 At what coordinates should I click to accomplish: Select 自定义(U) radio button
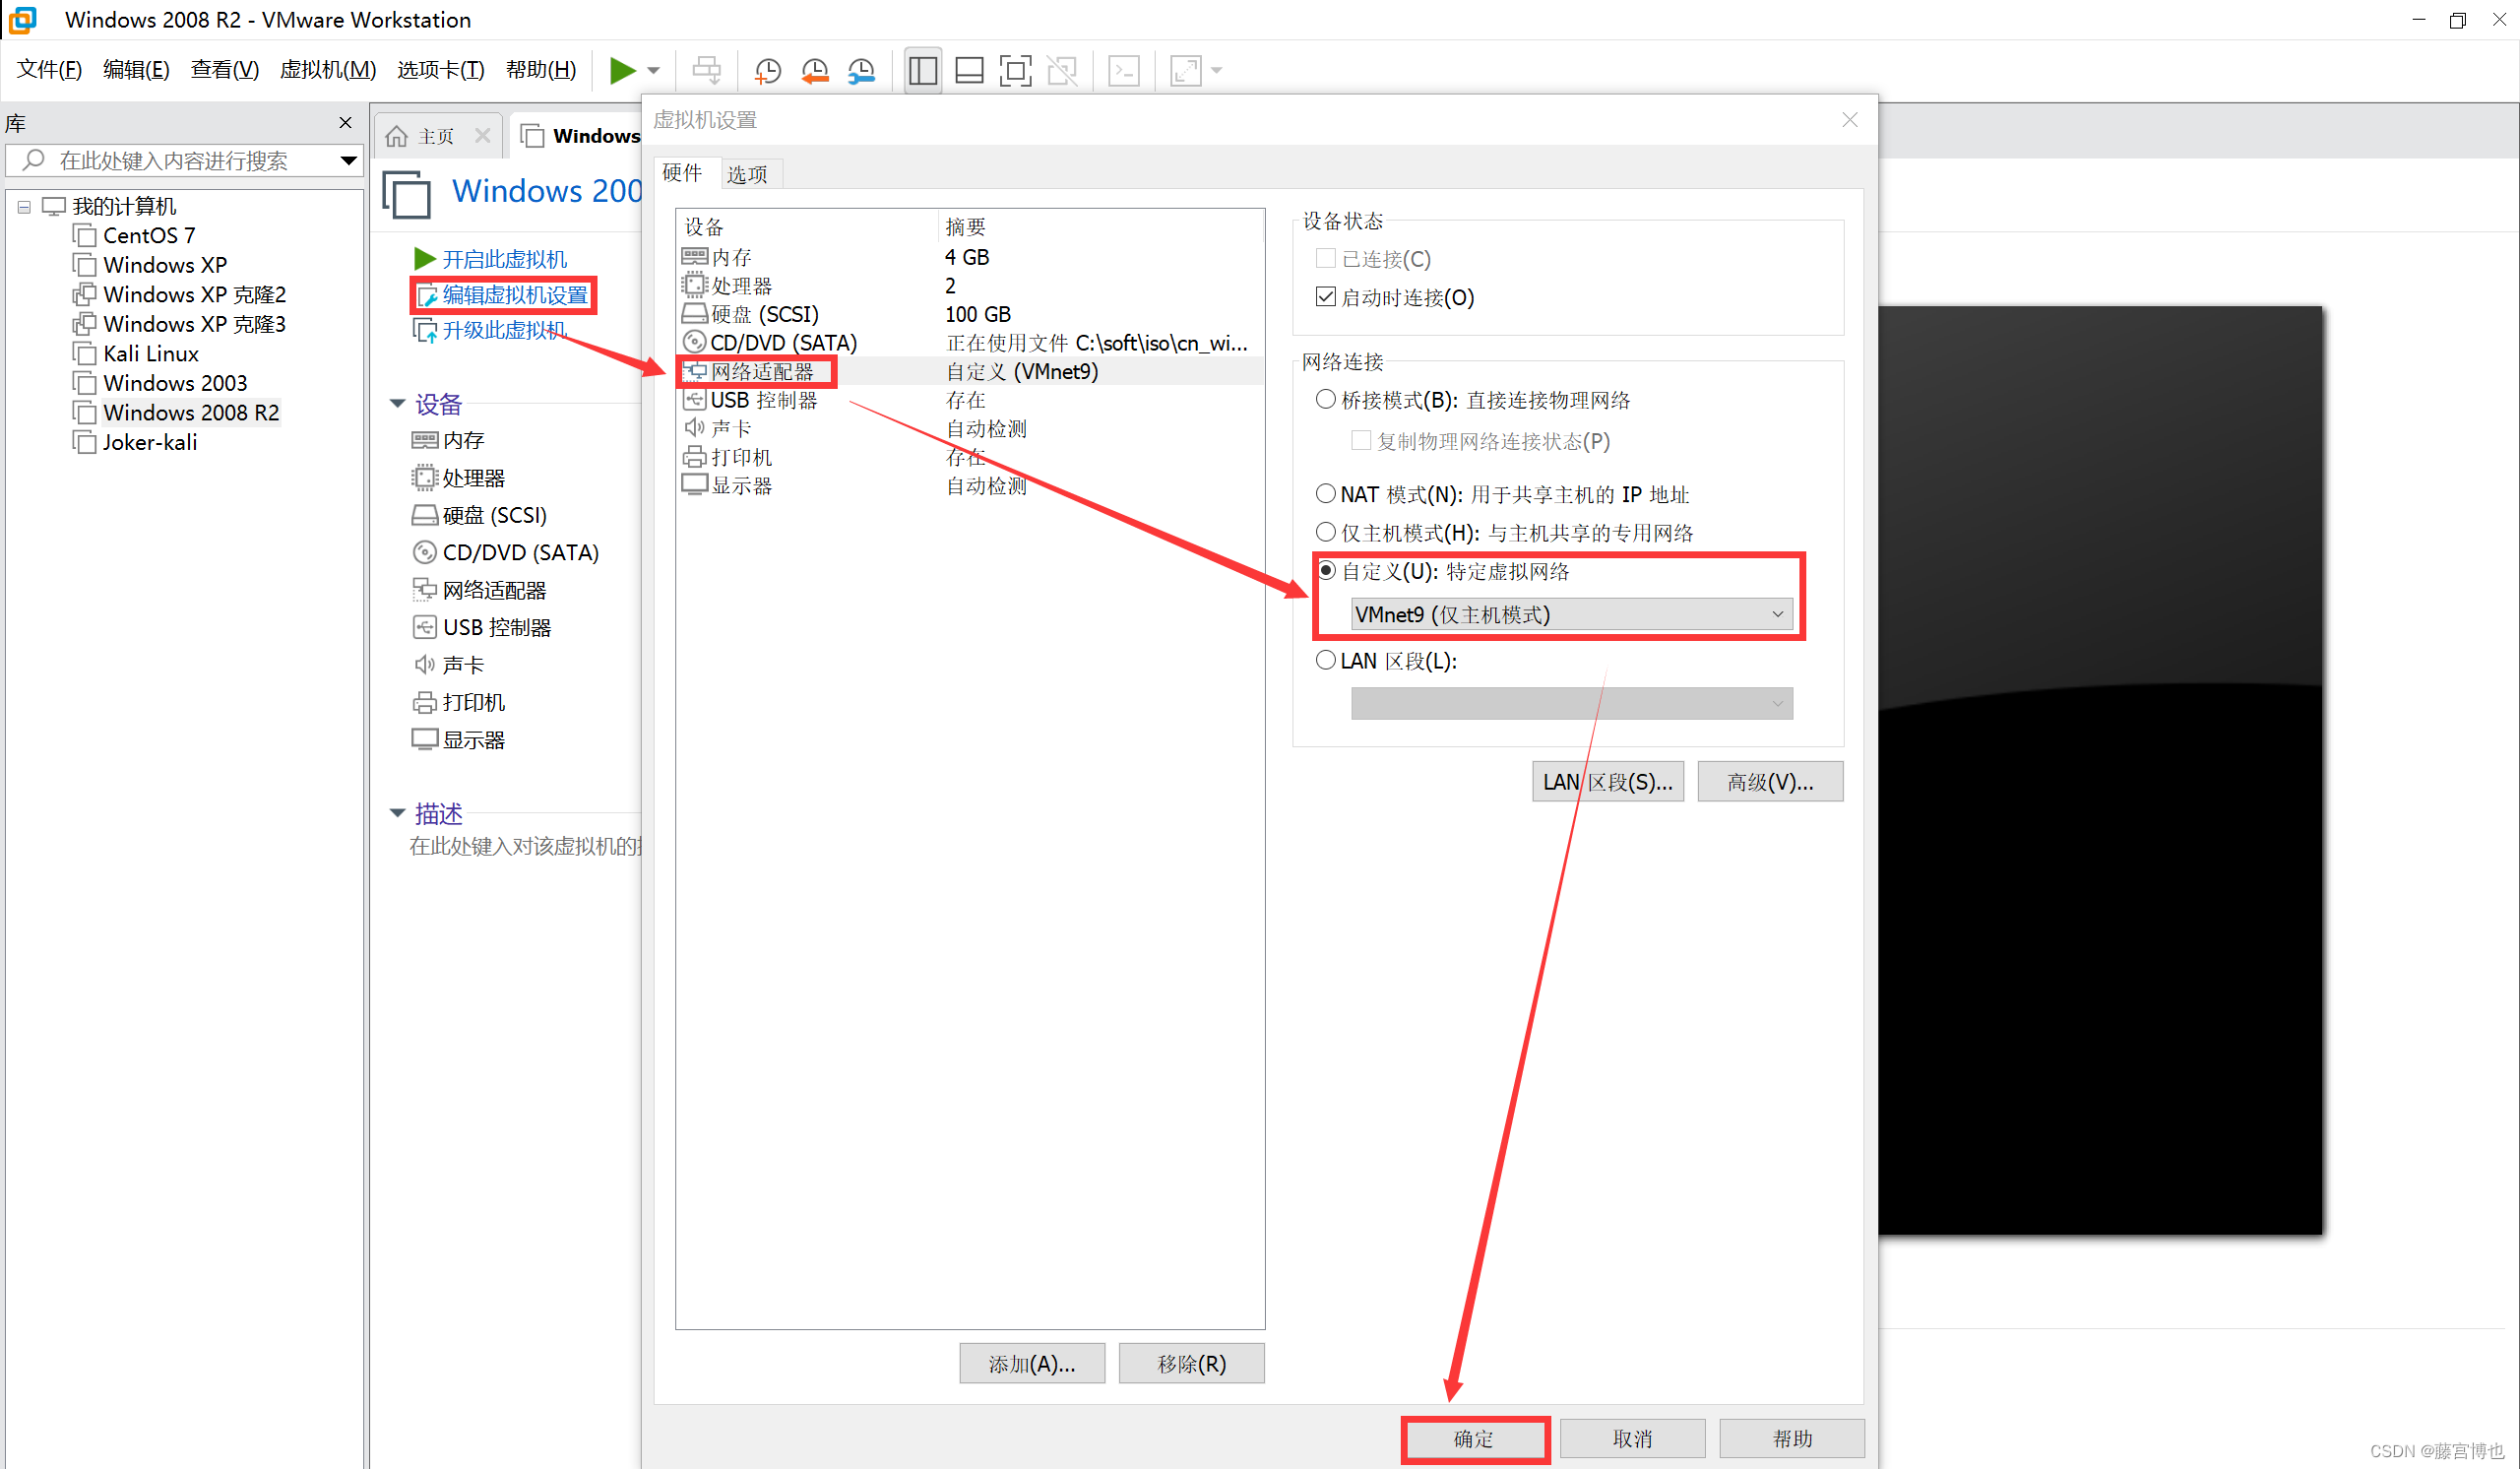(x=1326, y=571)
